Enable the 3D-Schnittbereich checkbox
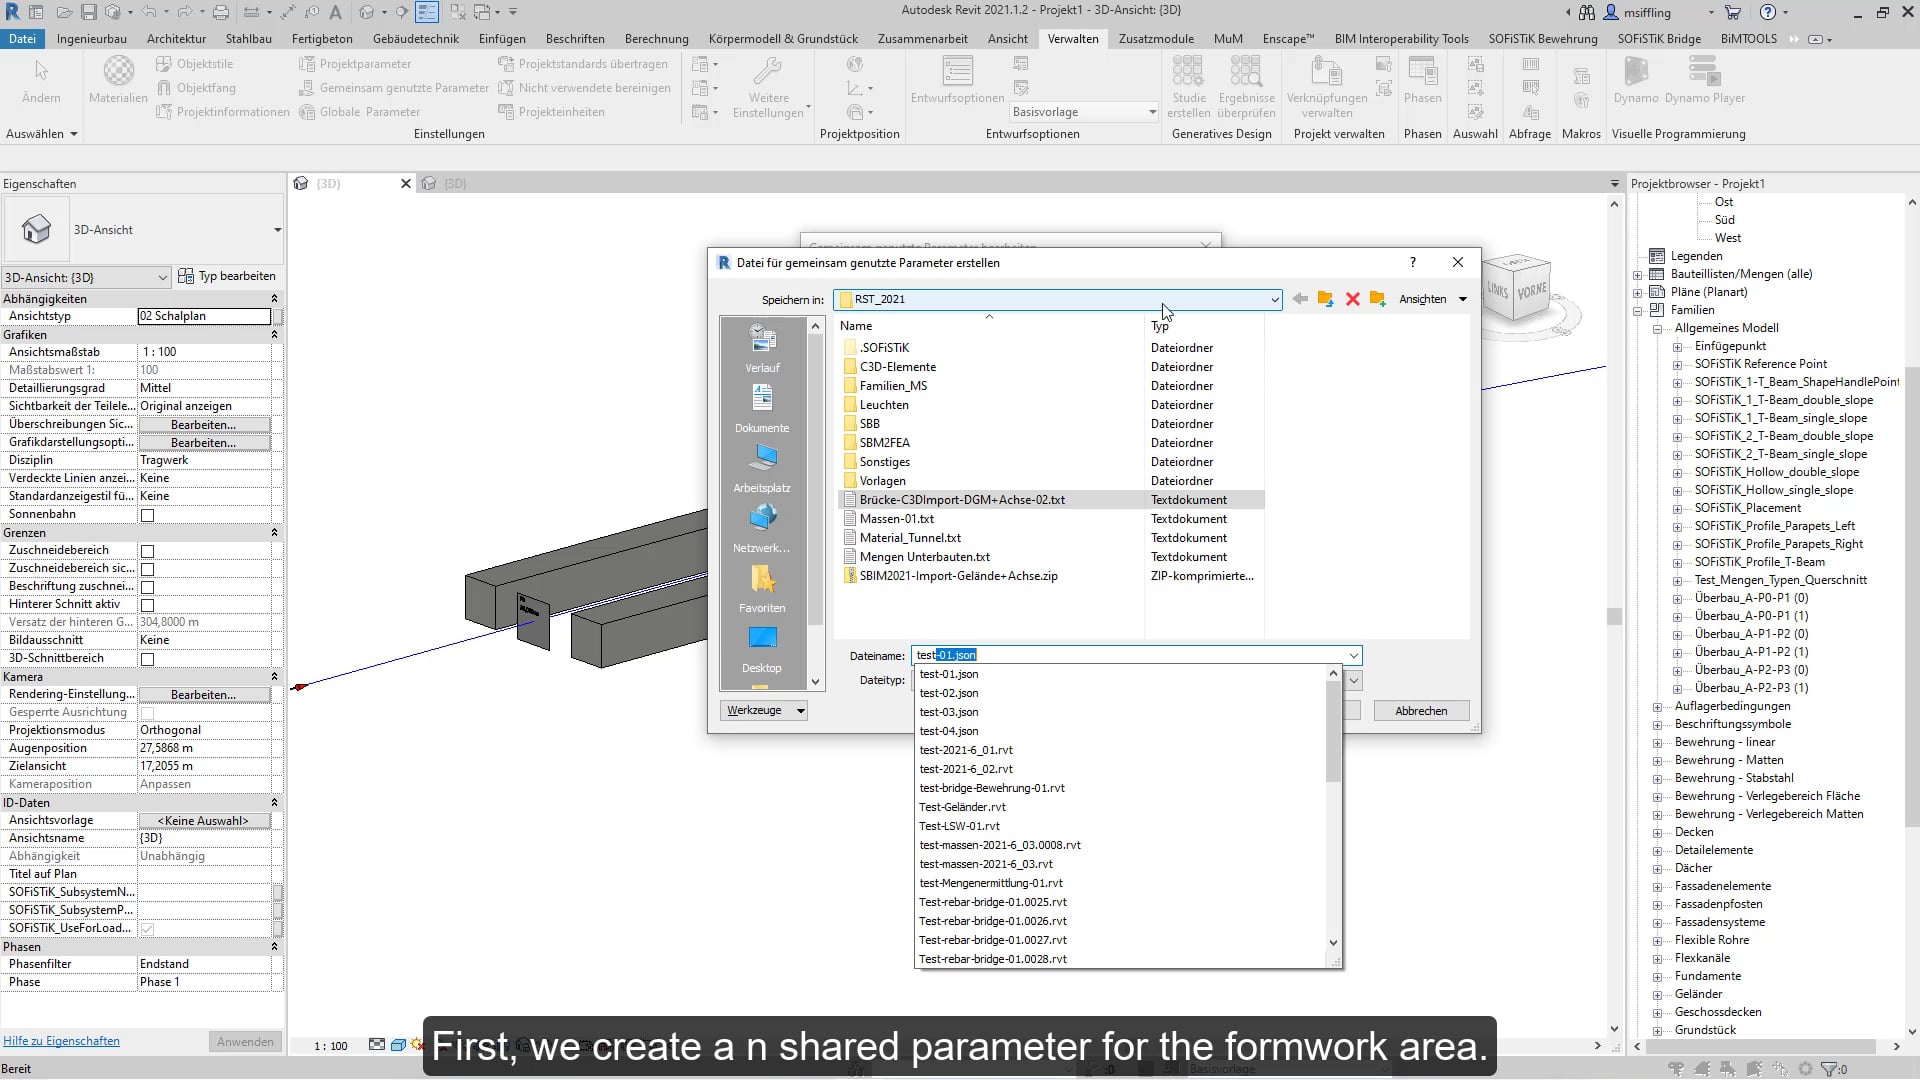 (x=147, y=659)
